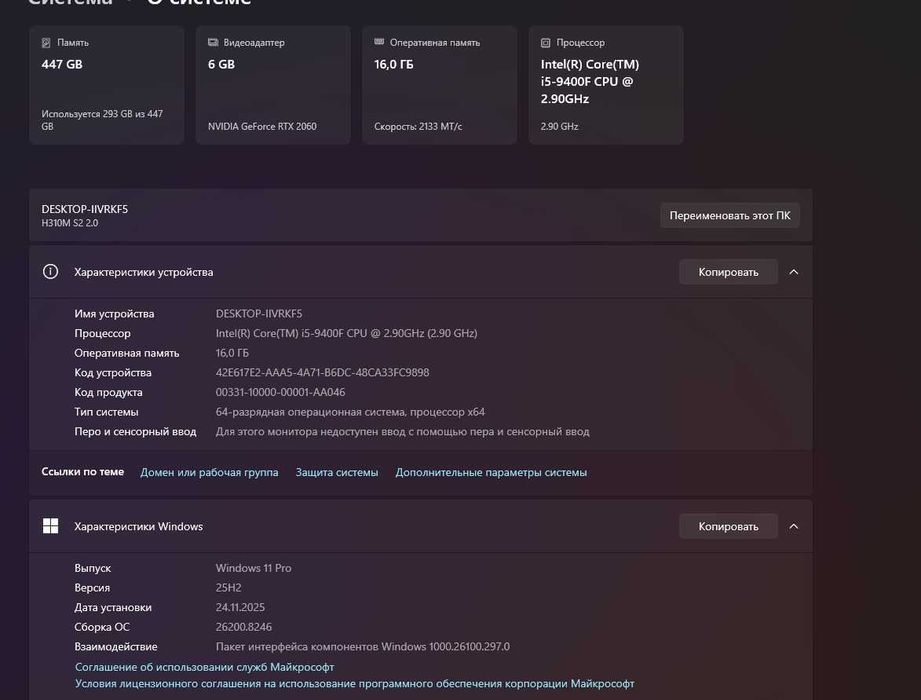The width and height of the screenshot is (921, 700).
Task: Click Переименовать этот ПК button
Action: pyautogui.click(x=730, y=216)
